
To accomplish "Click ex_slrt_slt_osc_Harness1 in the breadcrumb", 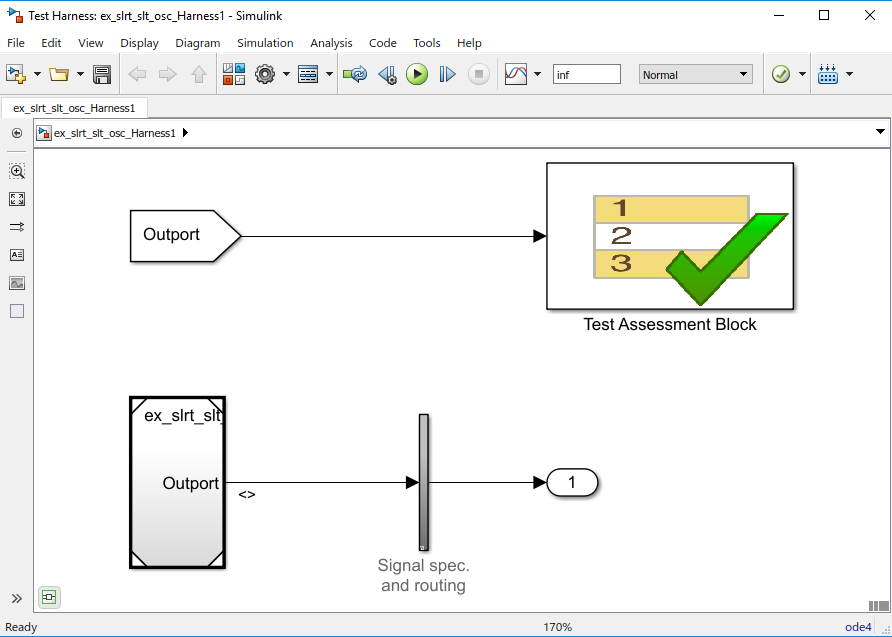I will click(114, 133).
